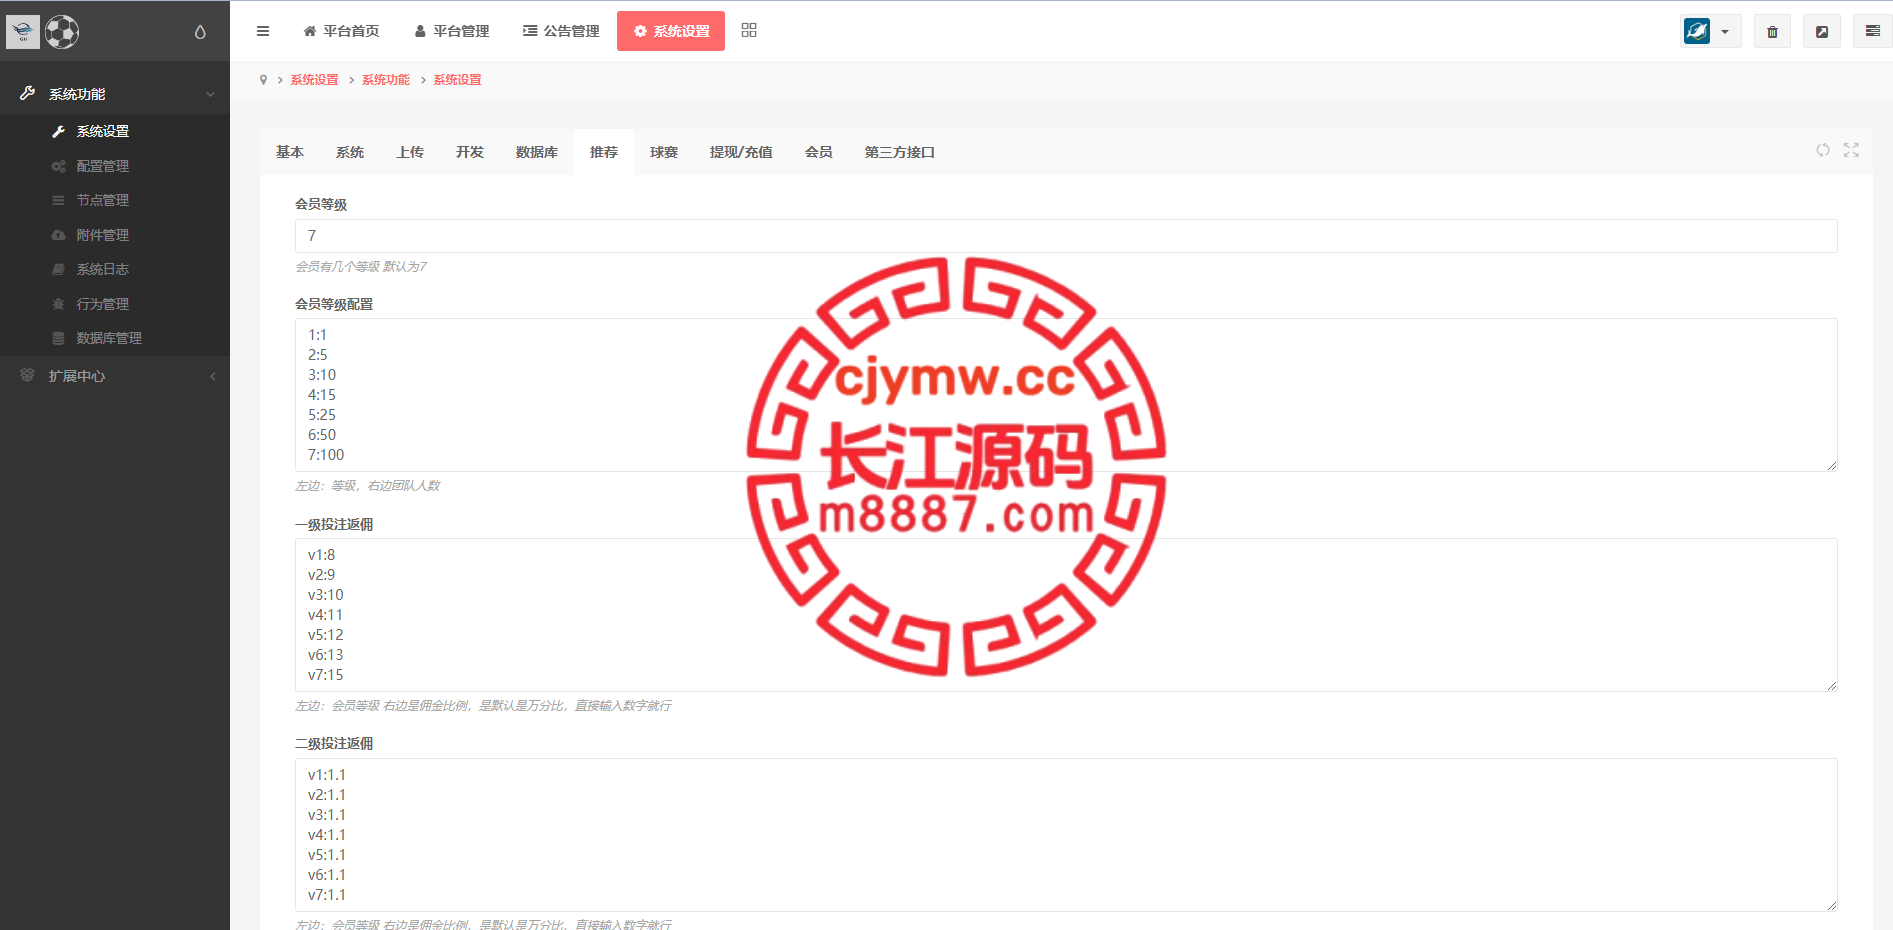Click the trash clear-cache icon
Viewport: 1893px width, 930px height.
(x=1772, y=32)
